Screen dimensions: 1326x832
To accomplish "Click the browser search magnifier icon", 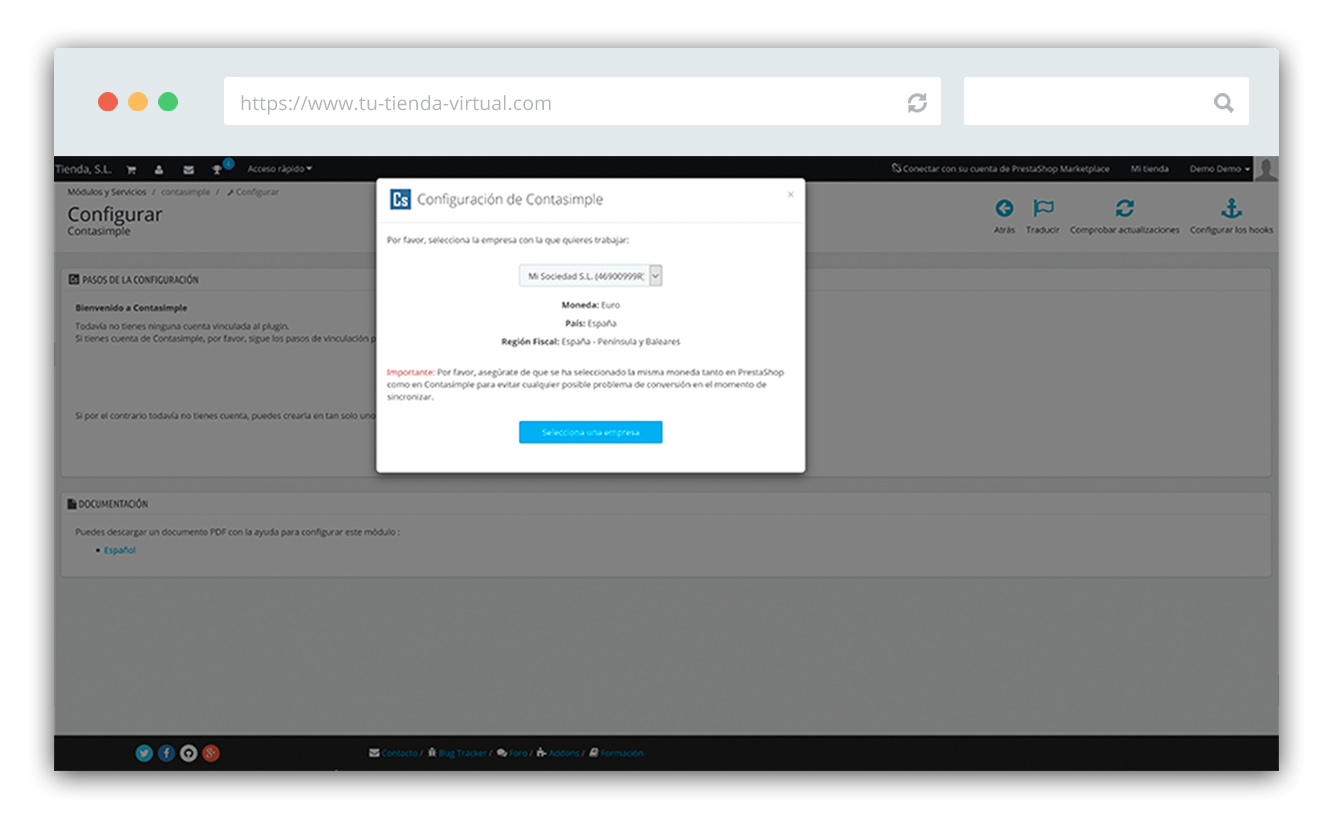I will point(1223,103).
